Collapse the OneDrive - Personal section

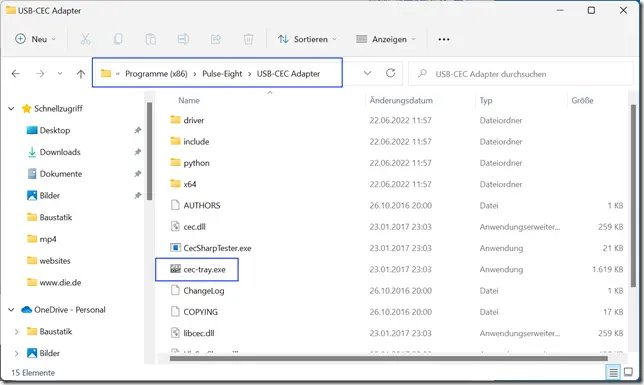coord(11,309)
